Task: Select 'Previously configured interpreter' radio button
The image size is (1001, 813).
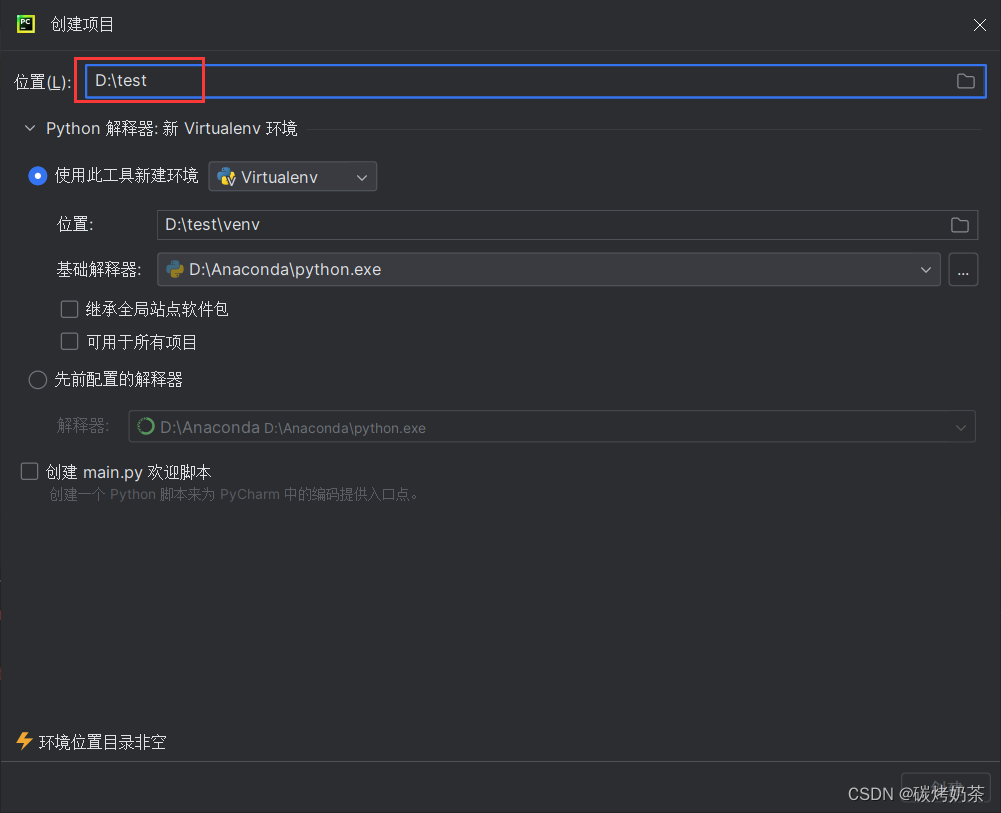Action: pyautogui.click(x=38, y=380)
